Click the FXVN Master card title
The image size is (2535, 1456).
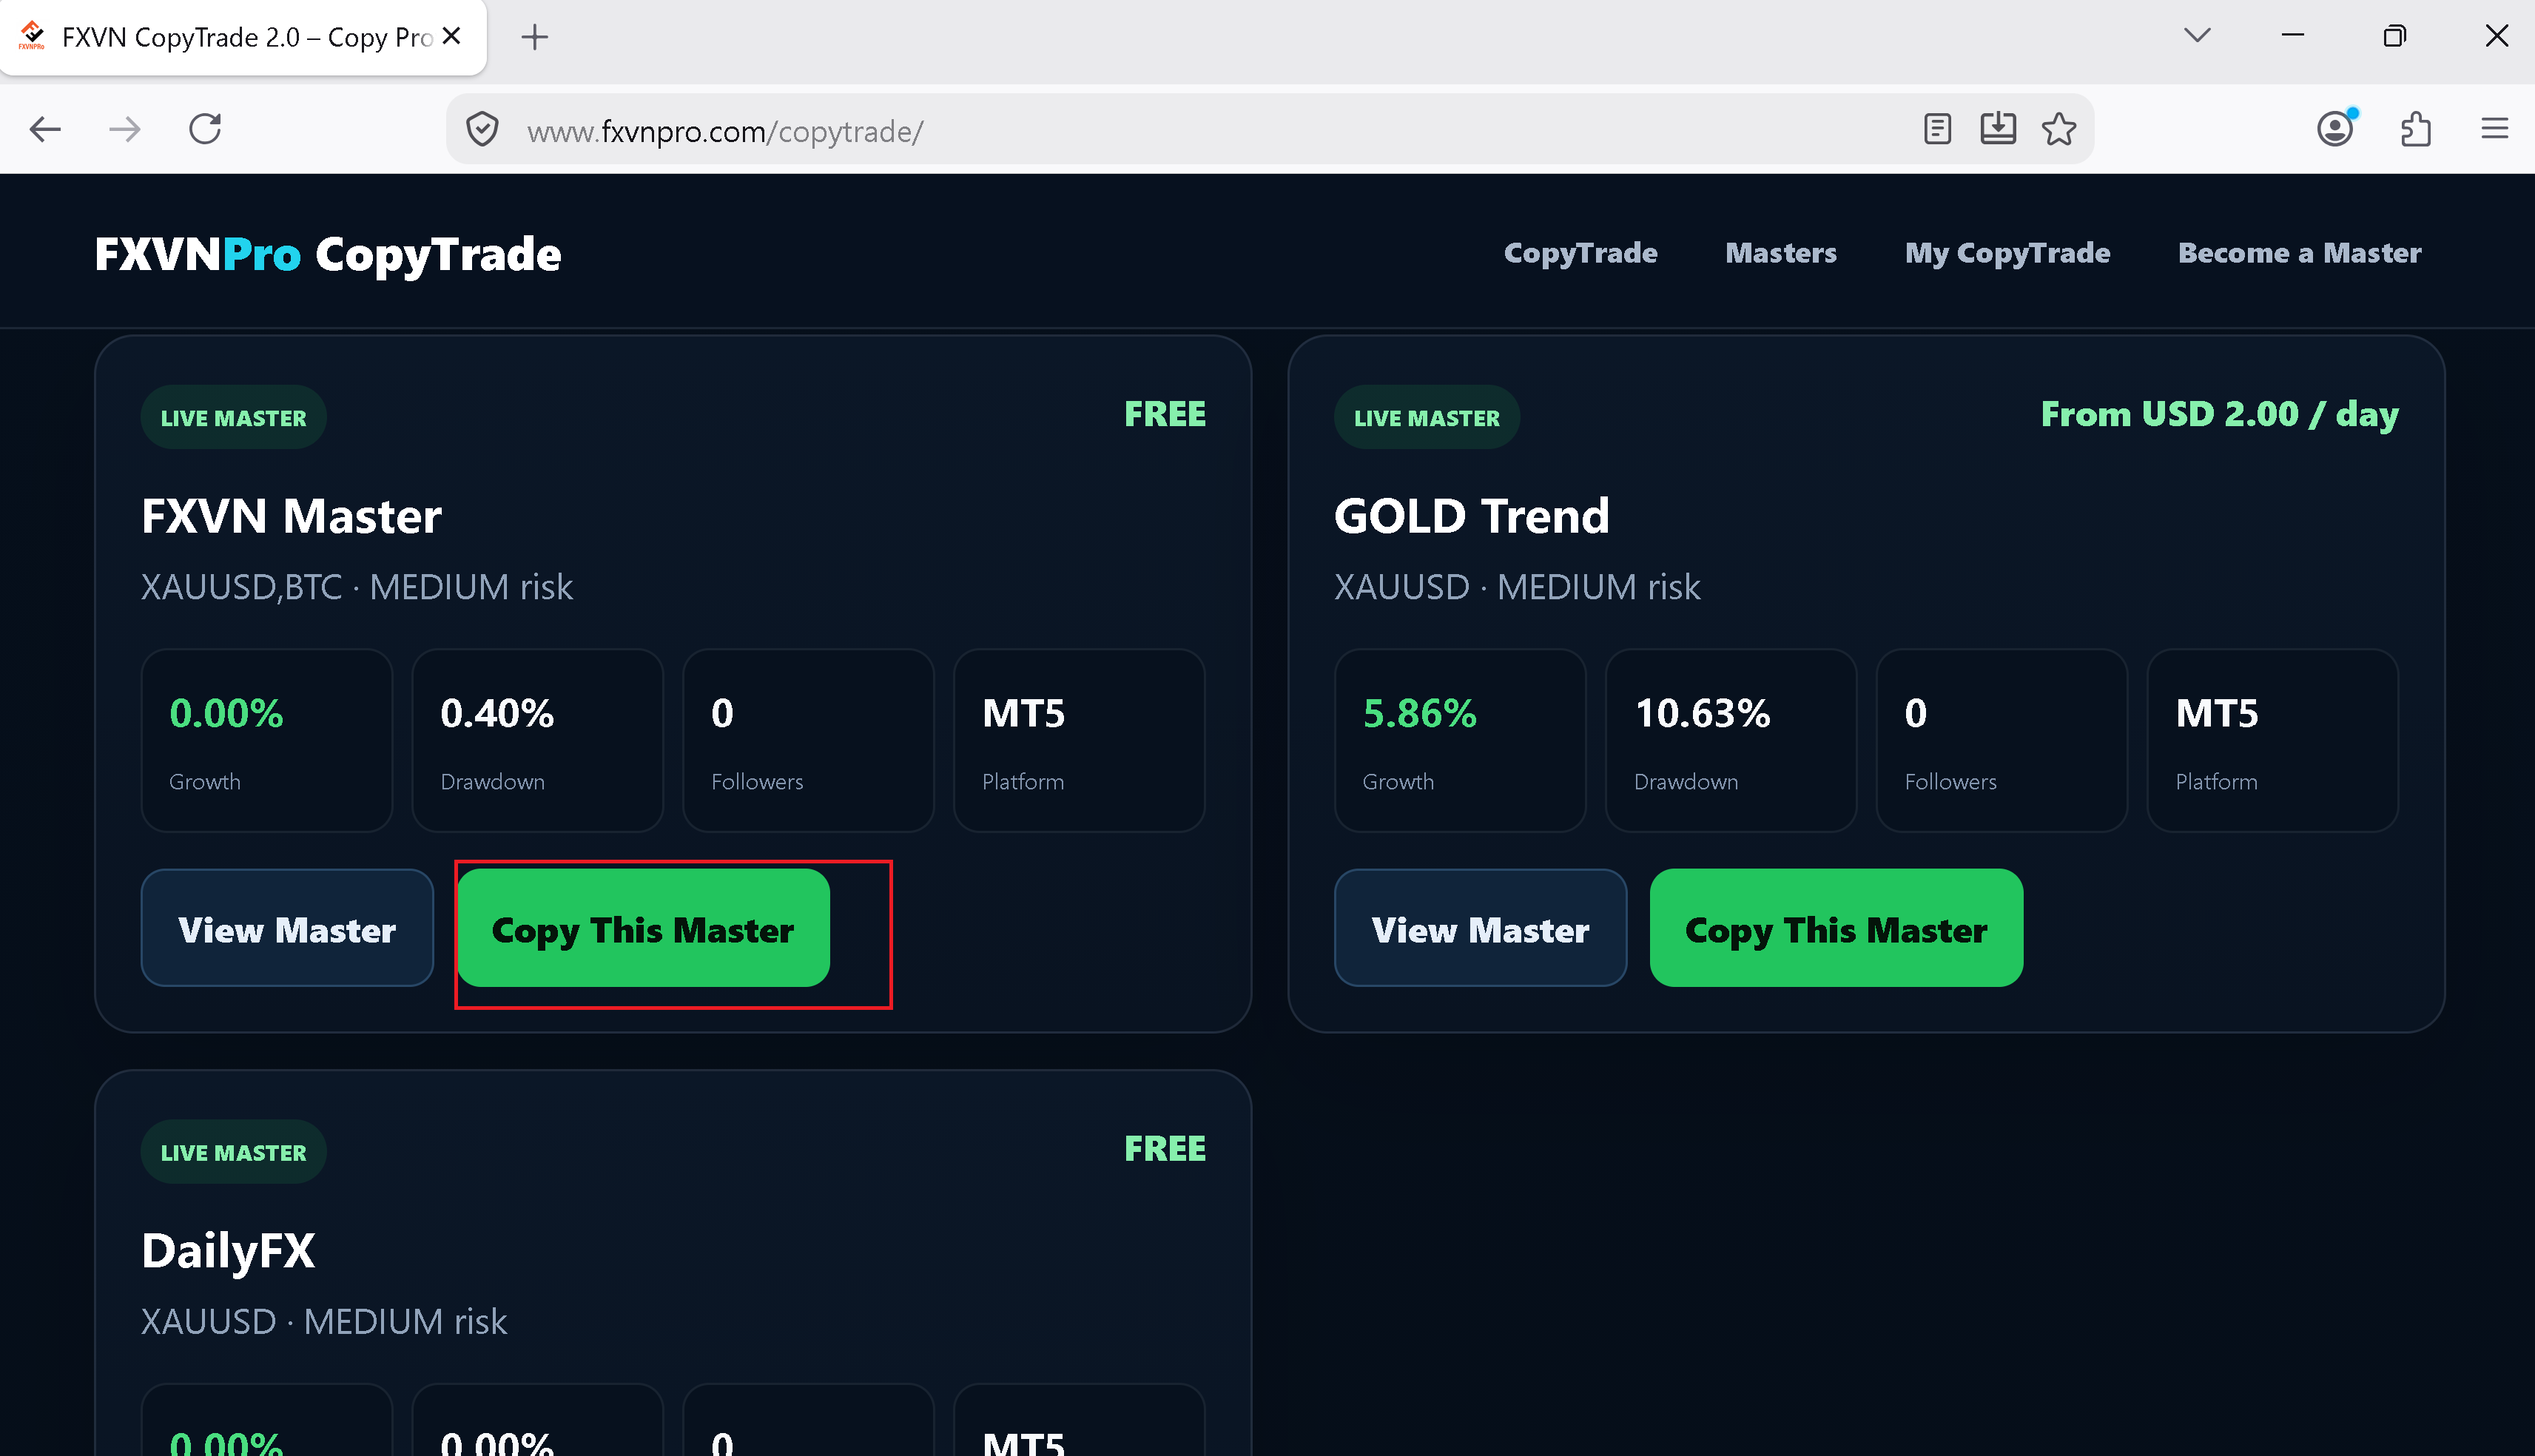click(291, 517)
